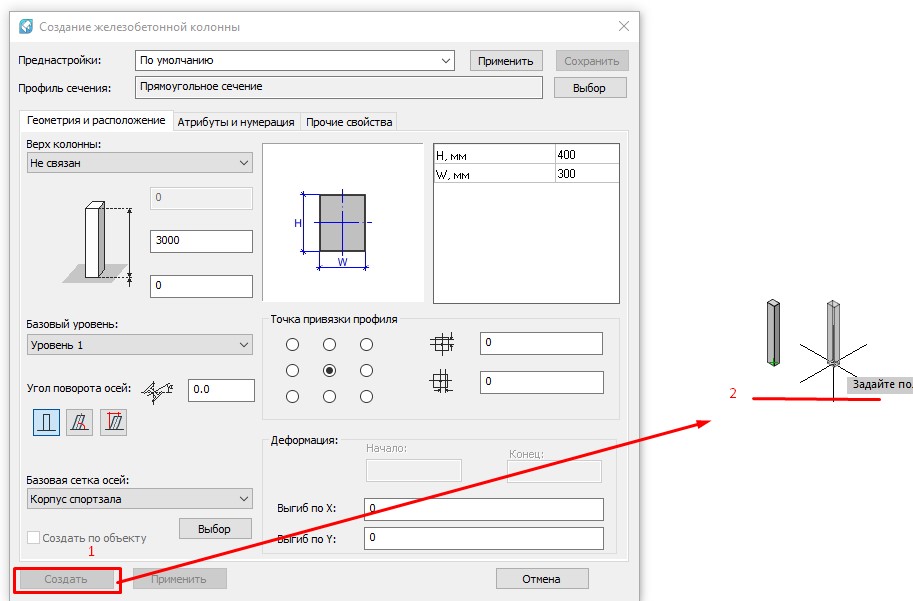This screenshot has height=601, width=913.
Task: Select the bottom-right profile anchor point
Action: pos(366,396)
